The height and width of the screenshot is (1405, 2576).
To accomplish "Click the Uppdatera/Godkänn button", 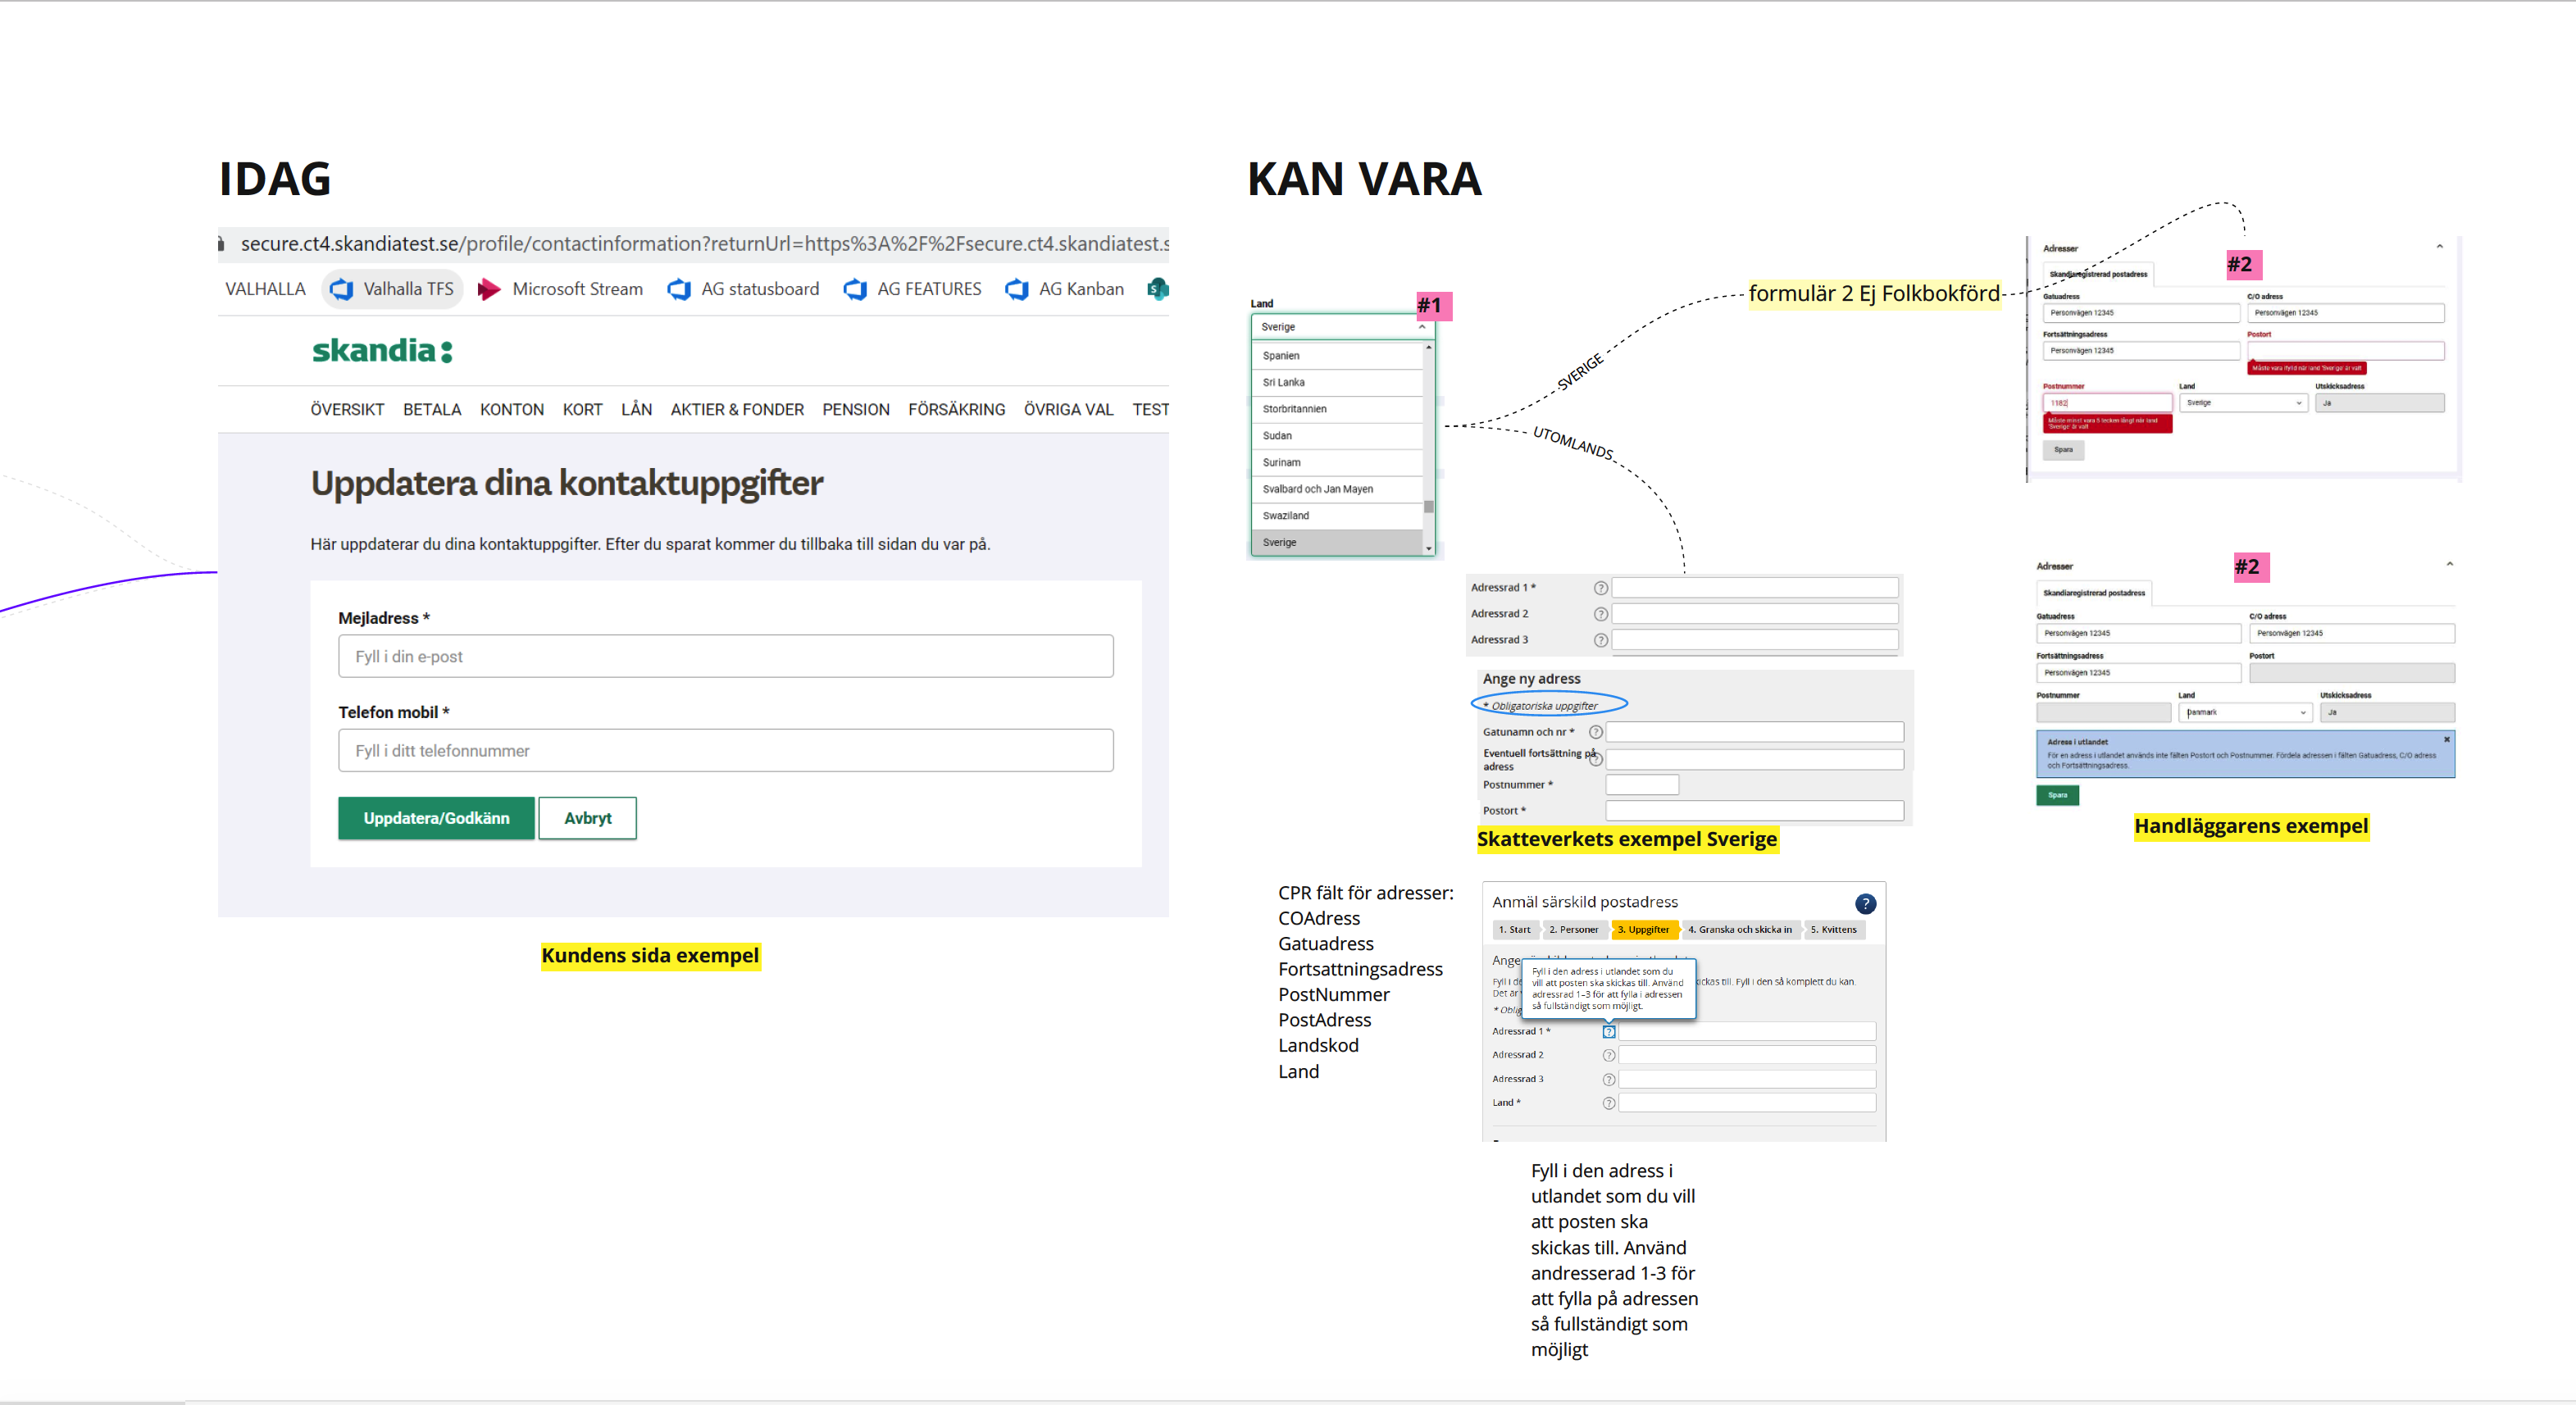I will click(436, 818).
